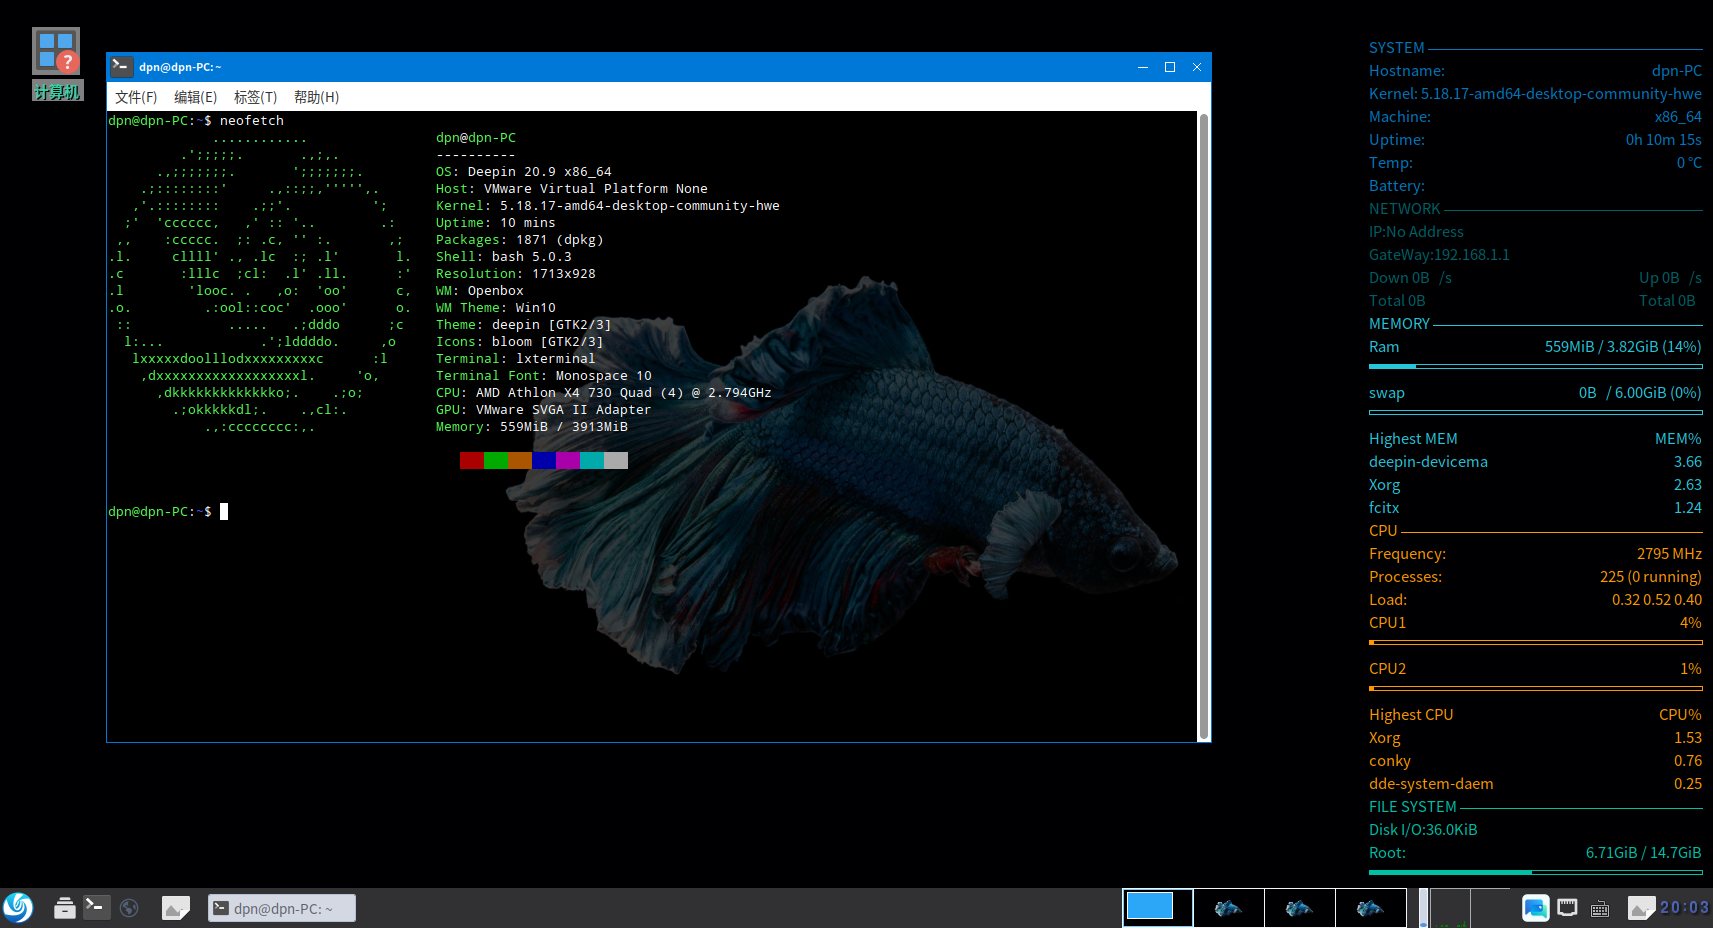
Task: Switch to the second workspace
Action: pyautogui.click(x=1229, y=908)
